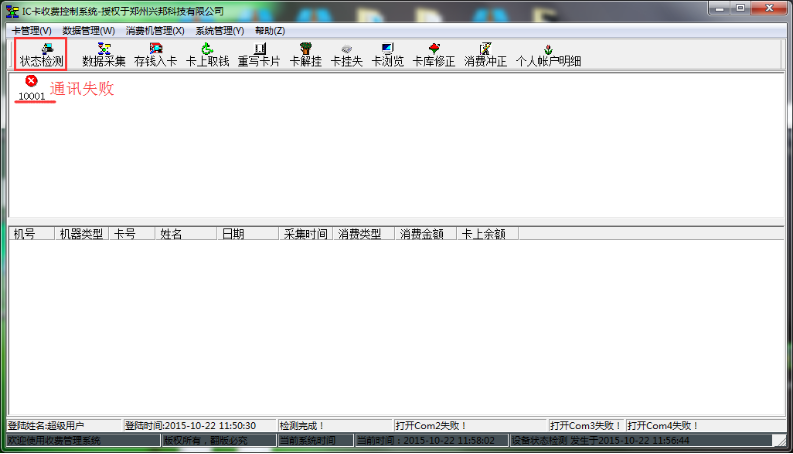Open 个人帐户明细 personal account details
793x454 pixels.
pos(548,54)
